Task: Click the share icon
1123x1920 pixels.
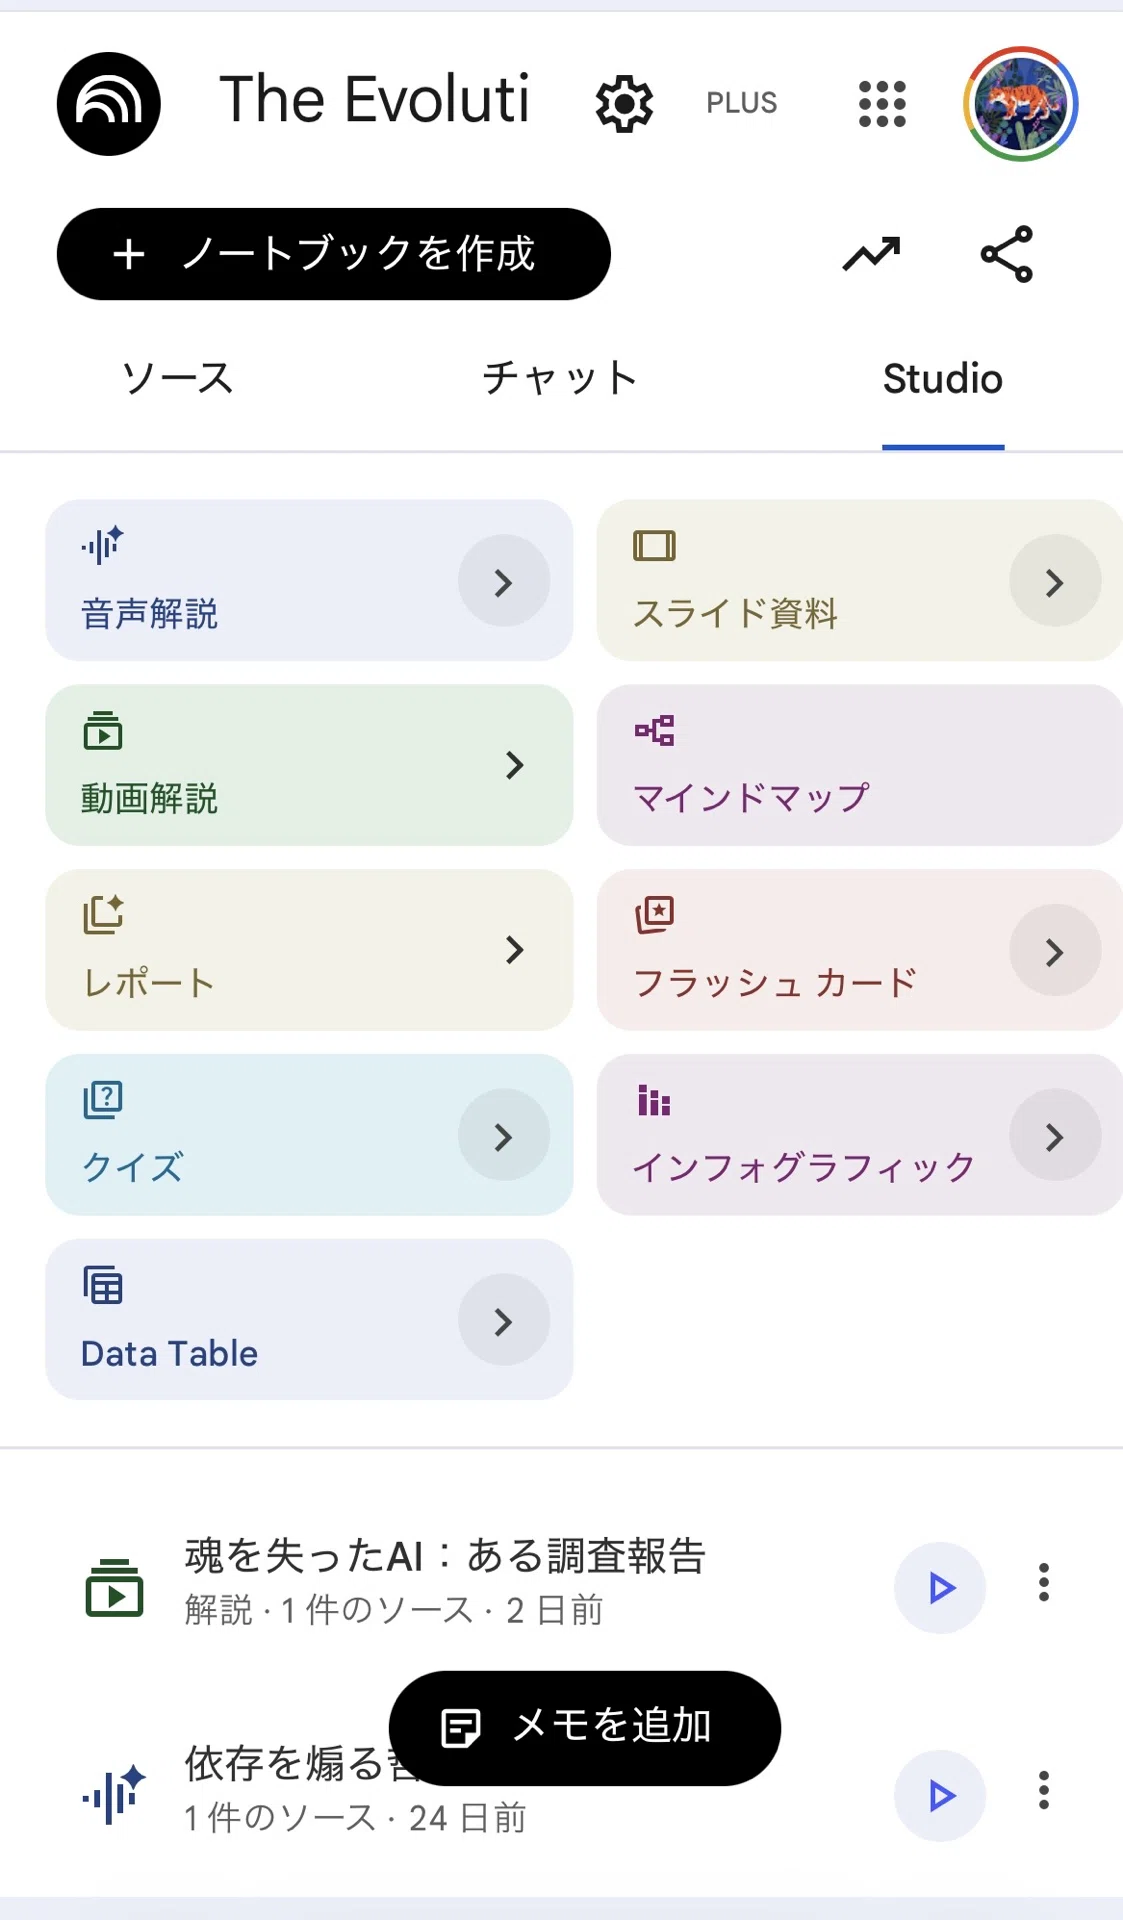Action: click(x=1006, y=254)
